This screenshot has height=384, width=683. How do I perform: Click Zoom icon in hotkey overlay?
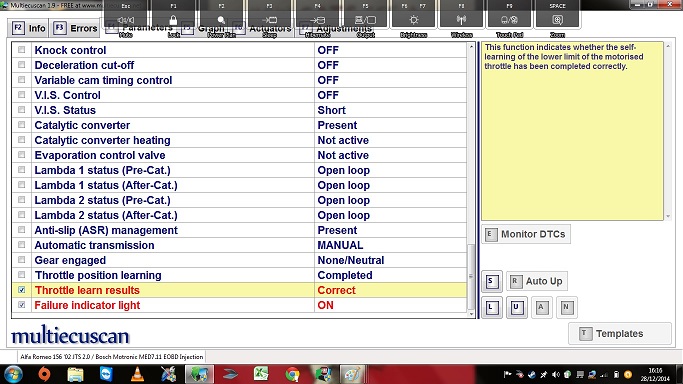[557, 20]
